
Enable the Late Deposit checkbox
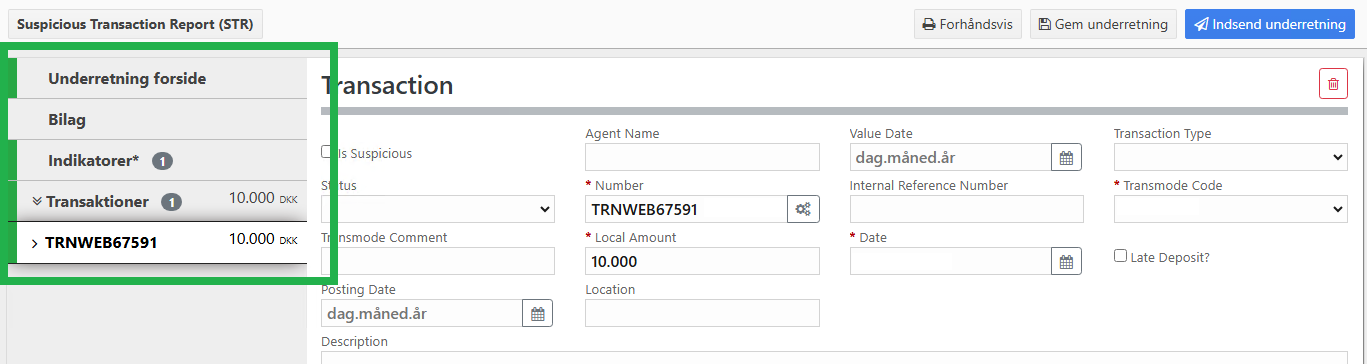pyautogui.click(x=1120, y=256)
